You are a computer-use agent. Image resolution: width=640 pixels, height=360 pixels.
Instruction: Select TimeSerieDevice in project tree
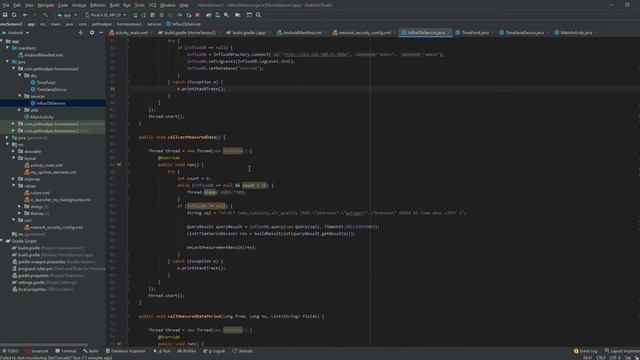pos(51,89)
